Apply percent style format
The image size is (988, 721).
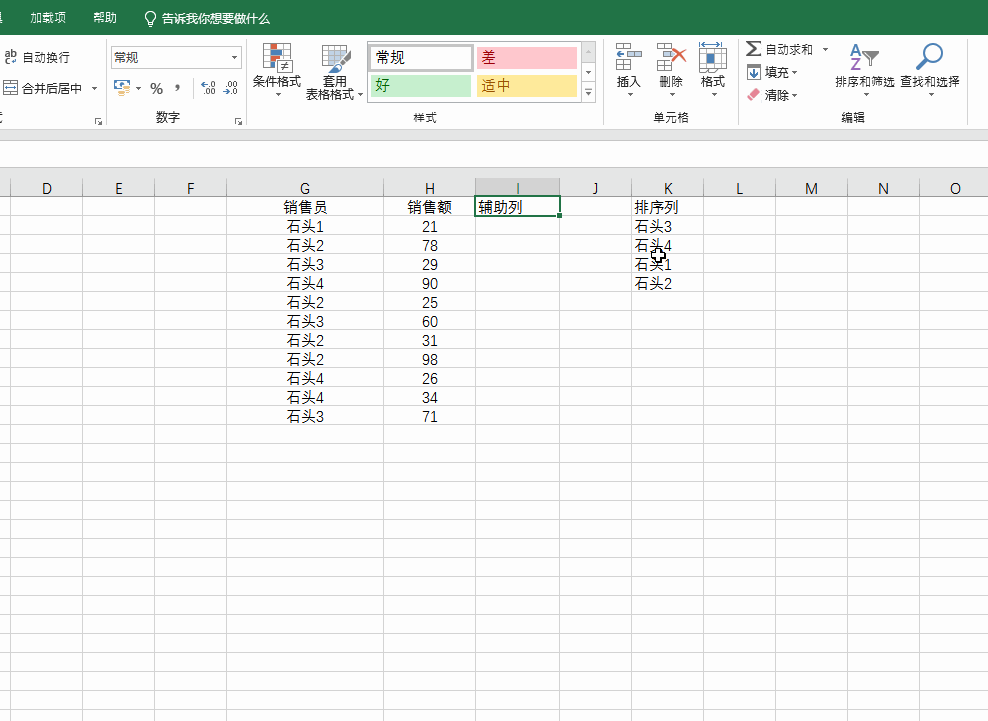156,88
